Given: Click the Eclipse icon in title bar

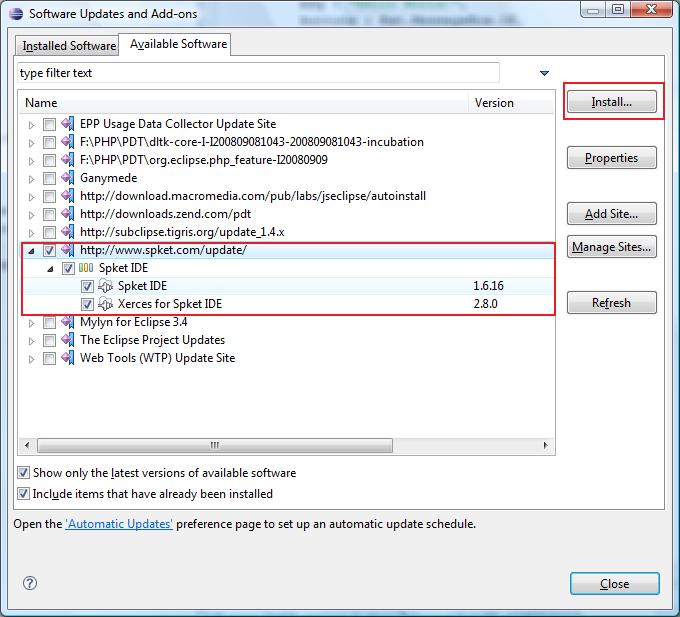Looking at the screenshot, I should click(x=16, y=14).
